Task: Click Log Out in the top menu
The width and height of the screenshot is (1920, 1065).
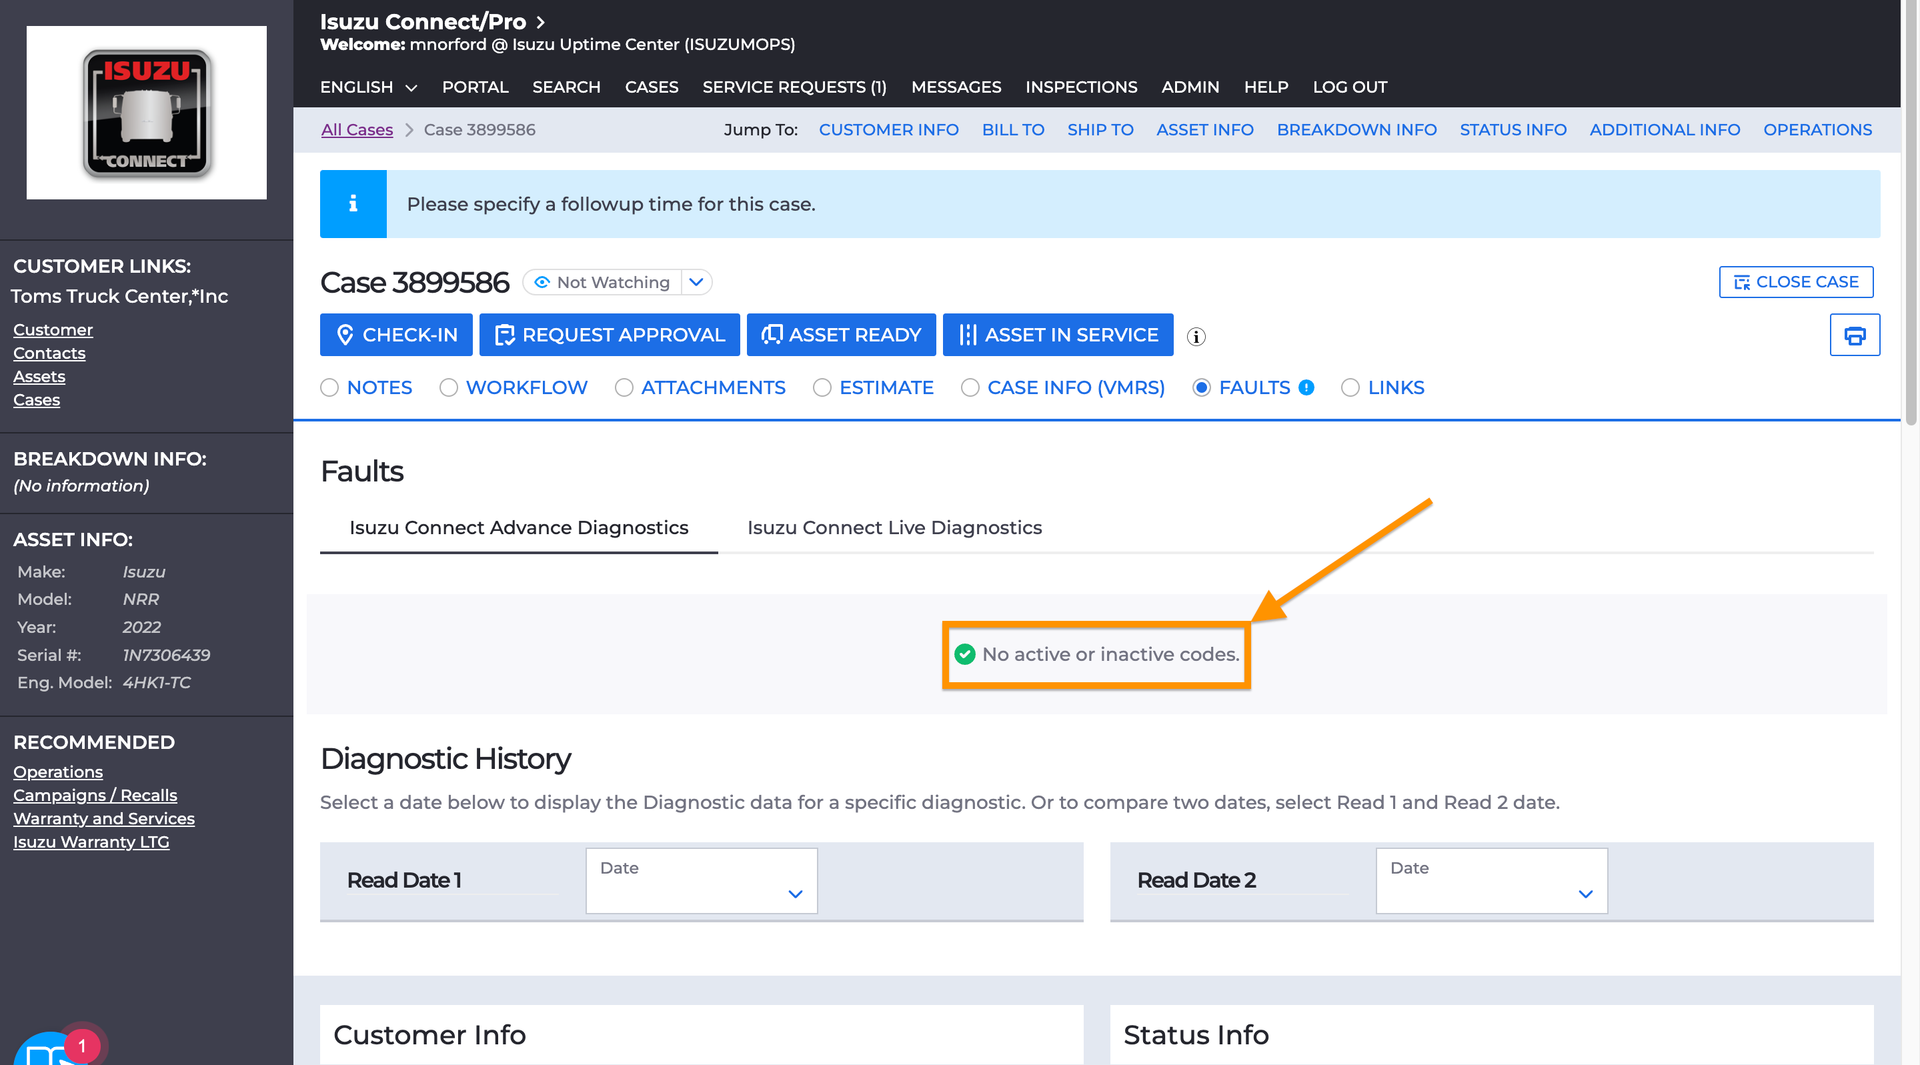Action: [x=1350, y=87]
